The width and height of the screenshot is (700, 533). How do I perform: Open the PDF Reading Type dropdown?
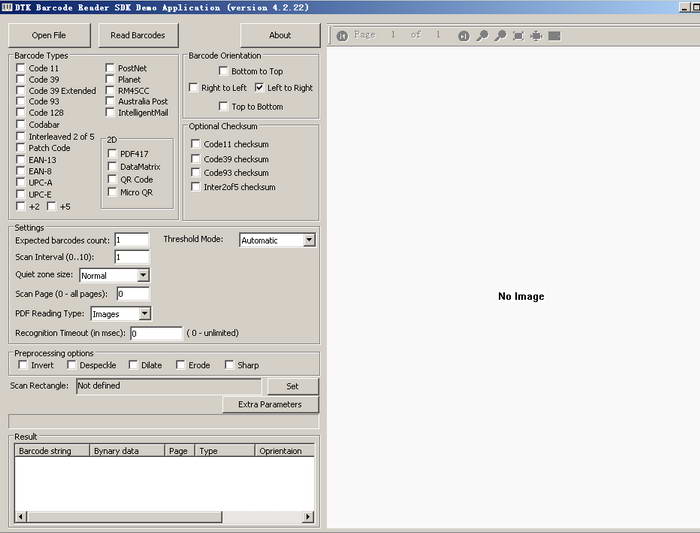(x=144, y=314)
